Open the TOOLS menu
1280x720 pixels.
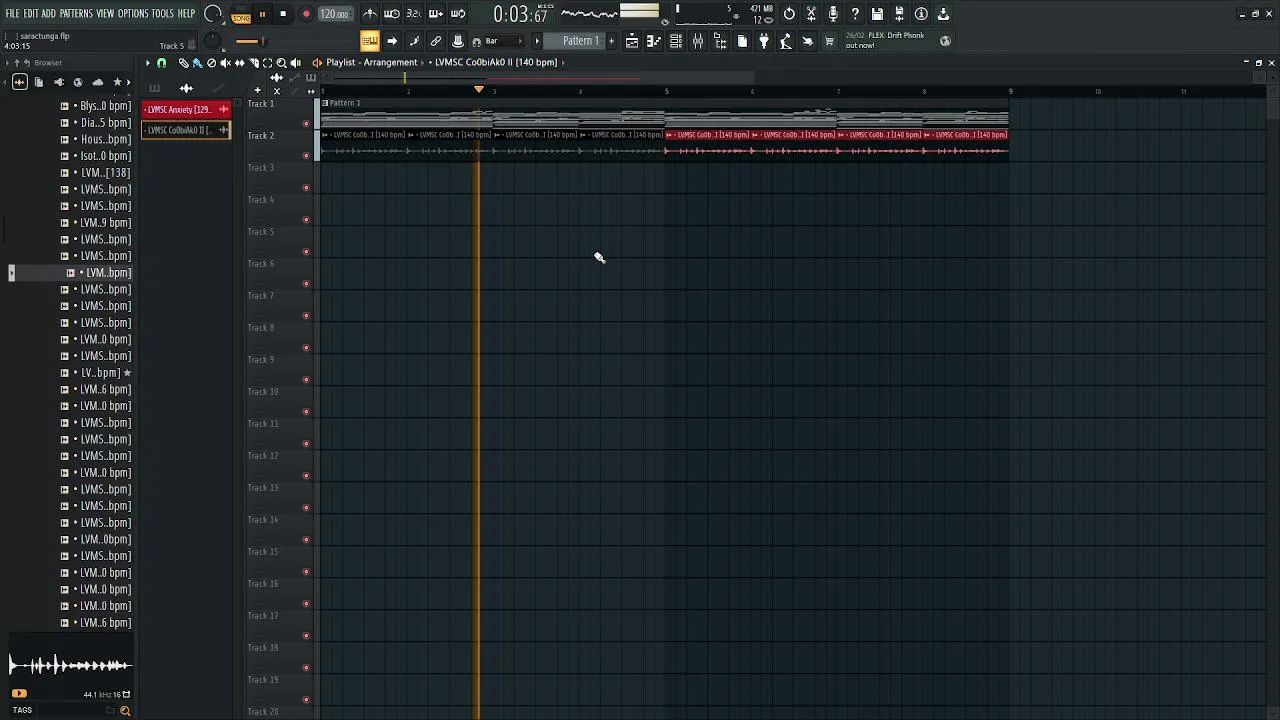[163, 14]
